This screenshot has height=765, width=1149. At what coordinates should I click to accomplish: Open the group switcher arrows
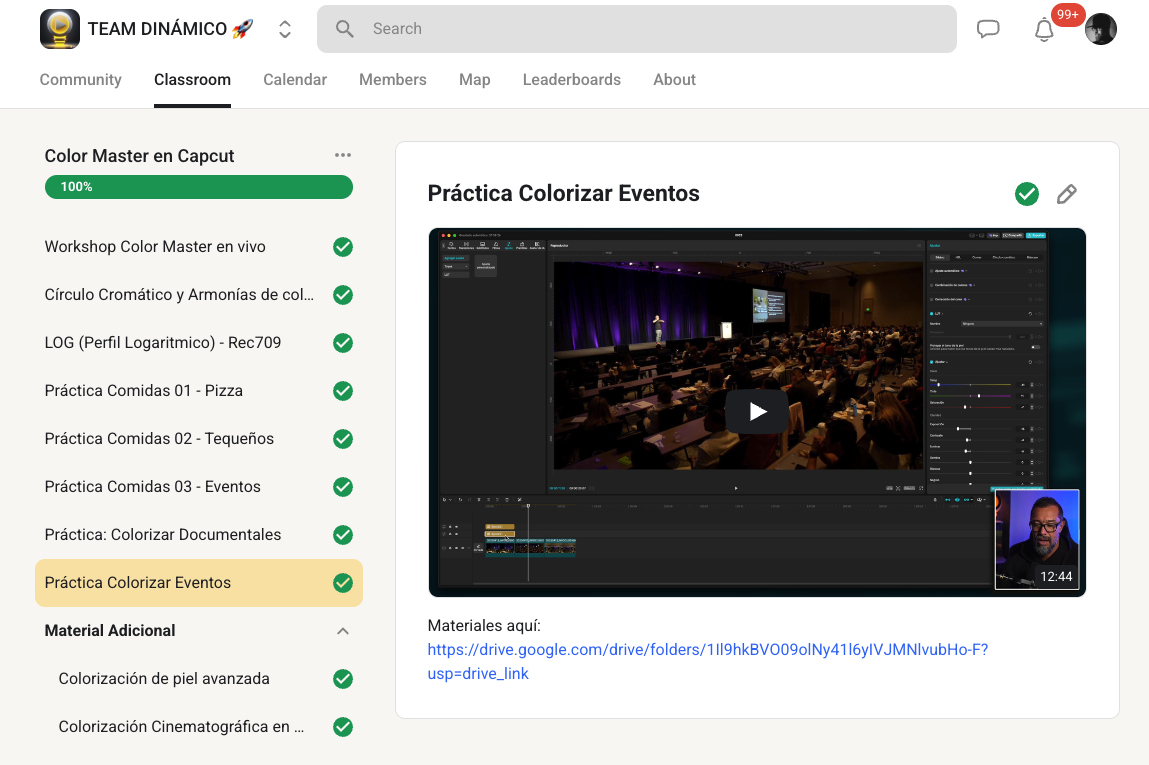285,29
